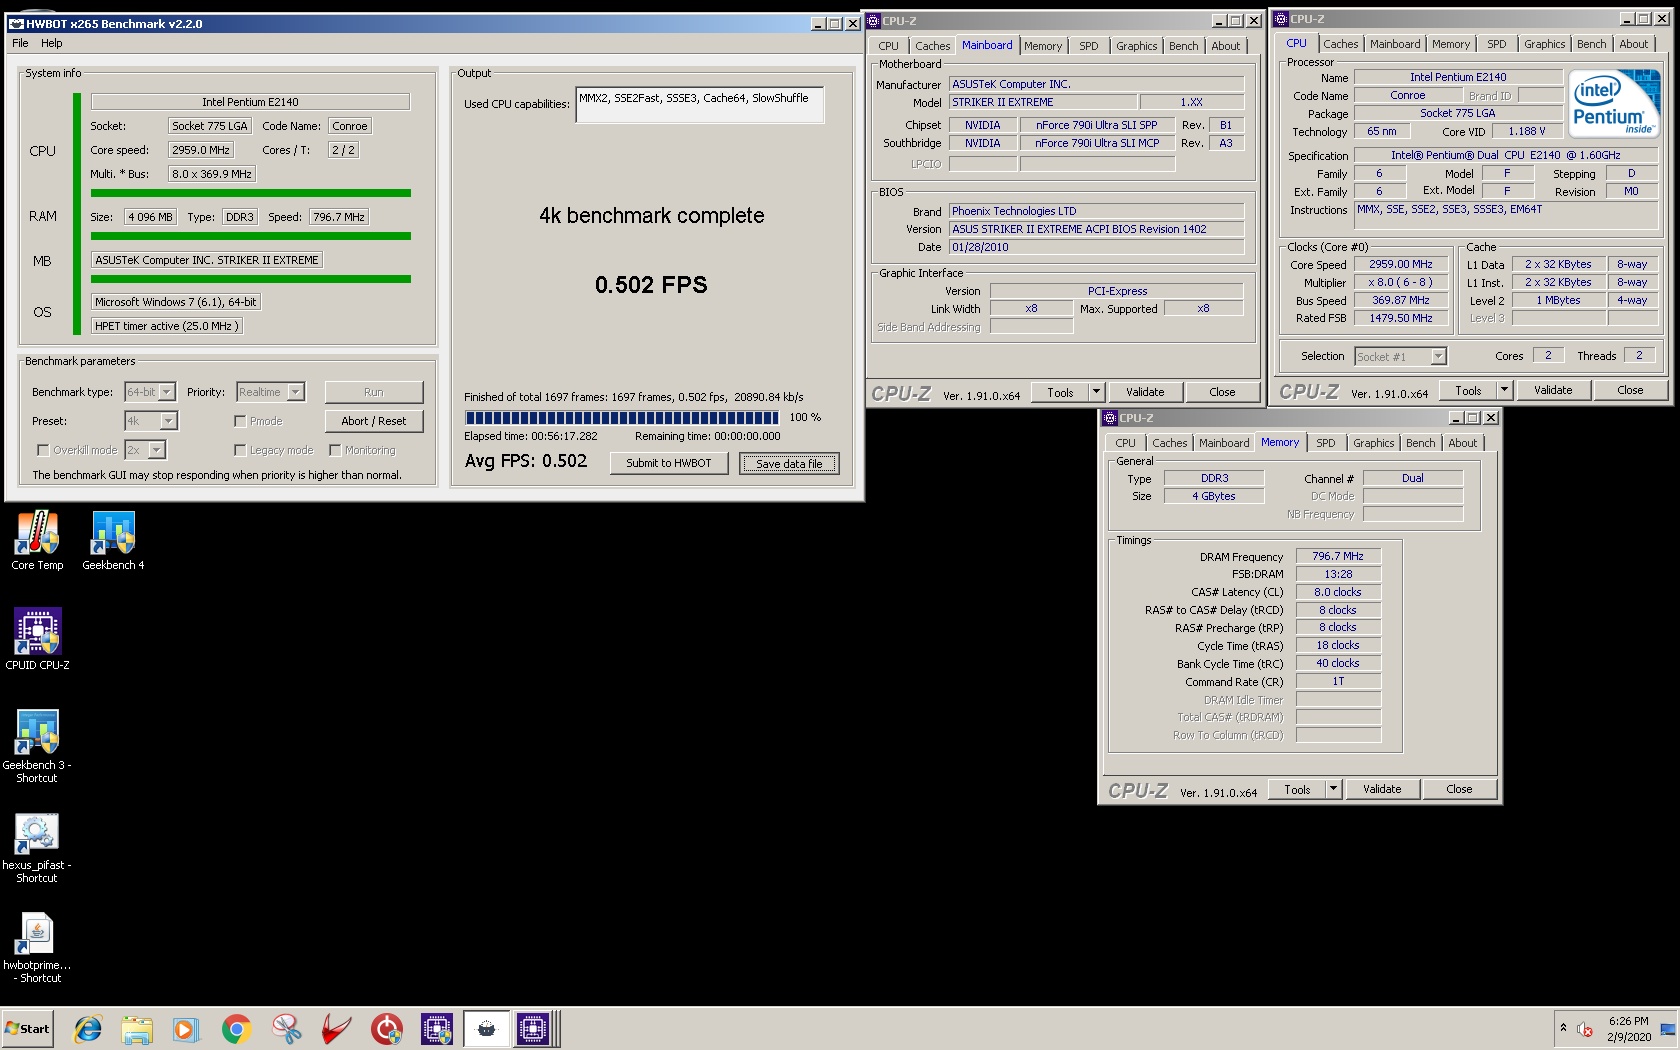Click Close in the Intel Pentium CPU-Z window
The width and height of the screenshot is (1680, 1050).
pyautogui.click(x=1630, y=390)
